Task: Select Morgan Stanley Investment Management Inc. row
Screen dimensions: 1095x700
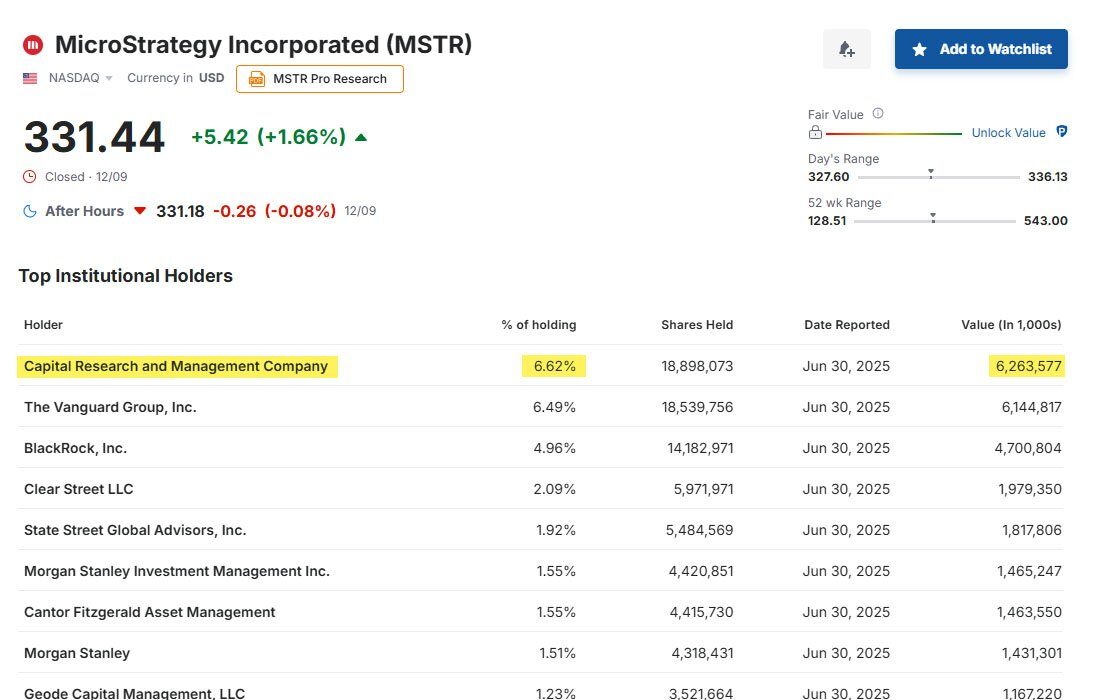Action: click(540, 571)
